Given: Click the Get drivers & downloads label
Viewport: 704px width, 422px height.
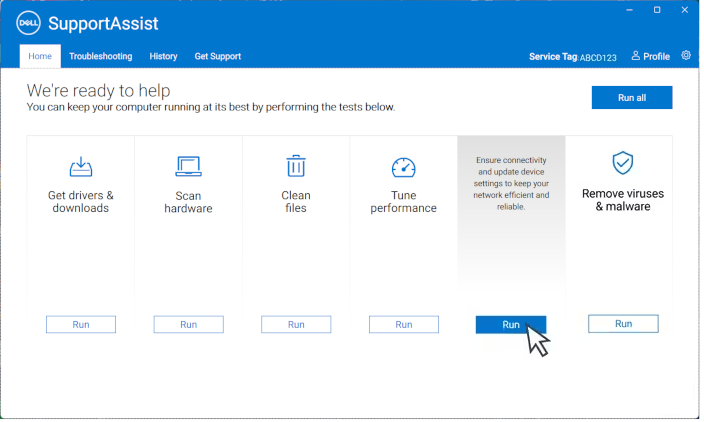Looking at the screenshot, I should coord(81,202).
